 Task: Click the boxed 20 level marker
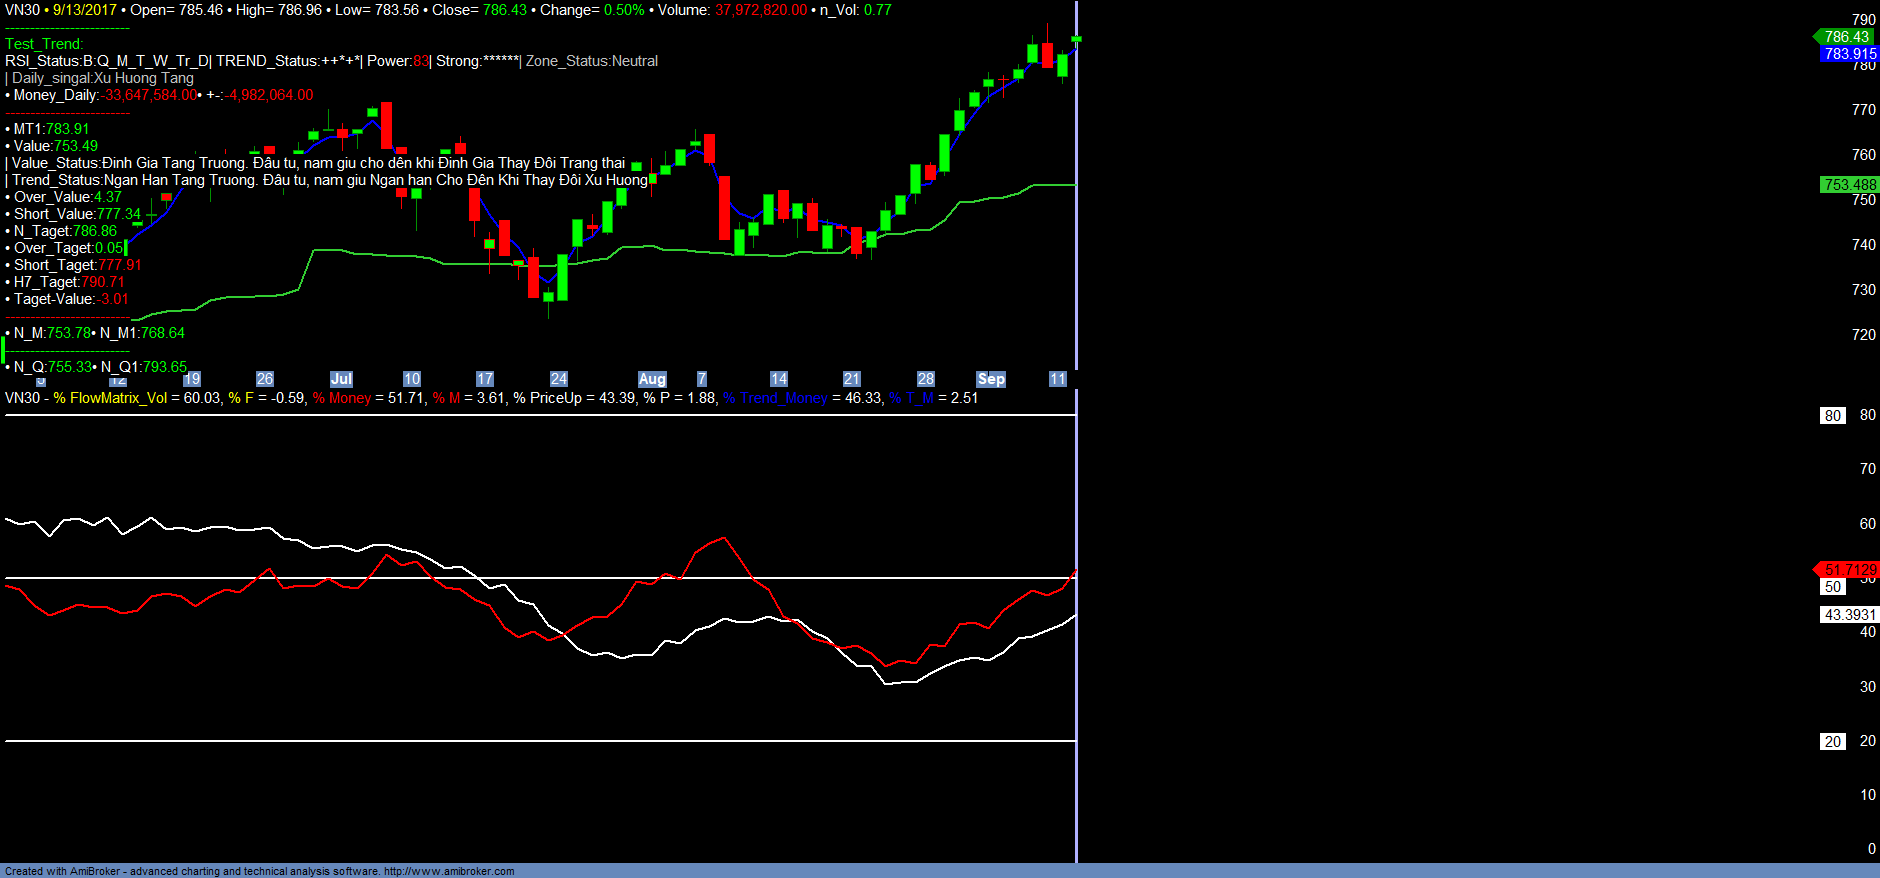click(1832, 742)
